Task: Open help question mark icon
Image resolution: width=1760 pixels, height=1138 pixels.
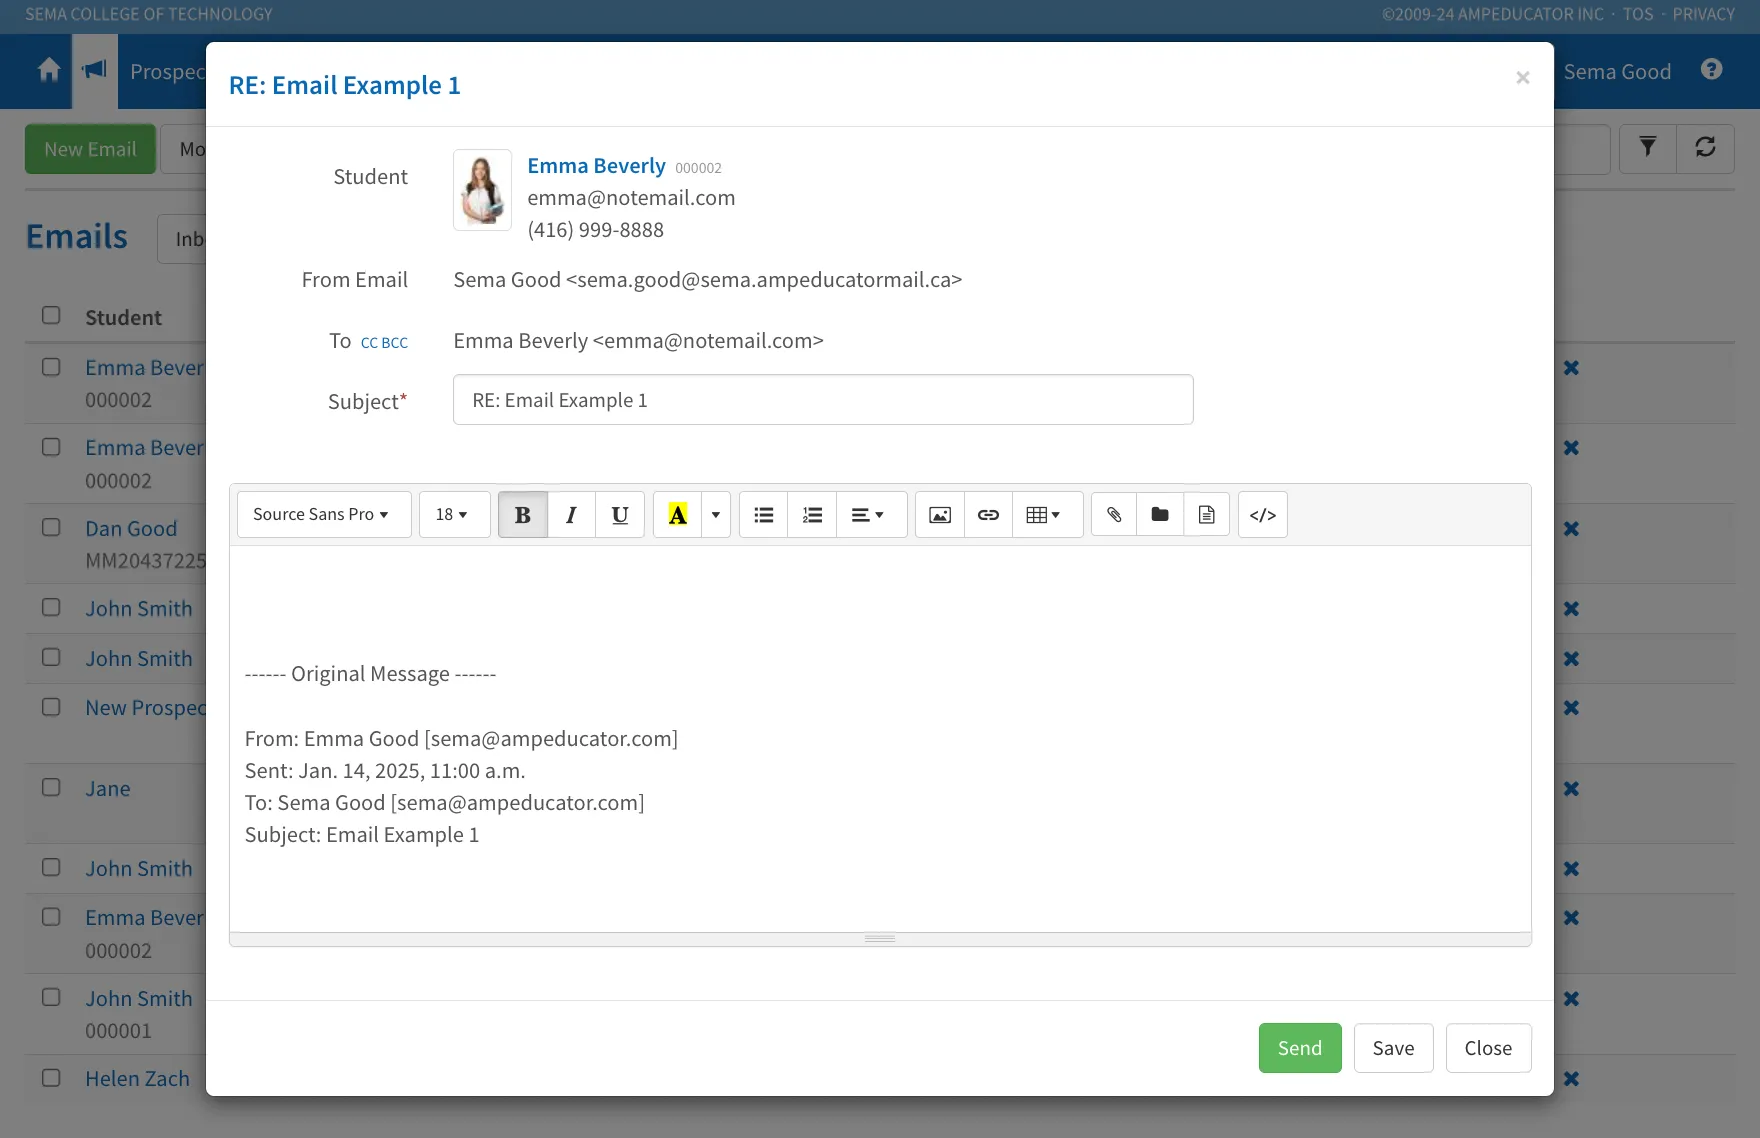Action: pyautogui.click(x=1712, y=69)
